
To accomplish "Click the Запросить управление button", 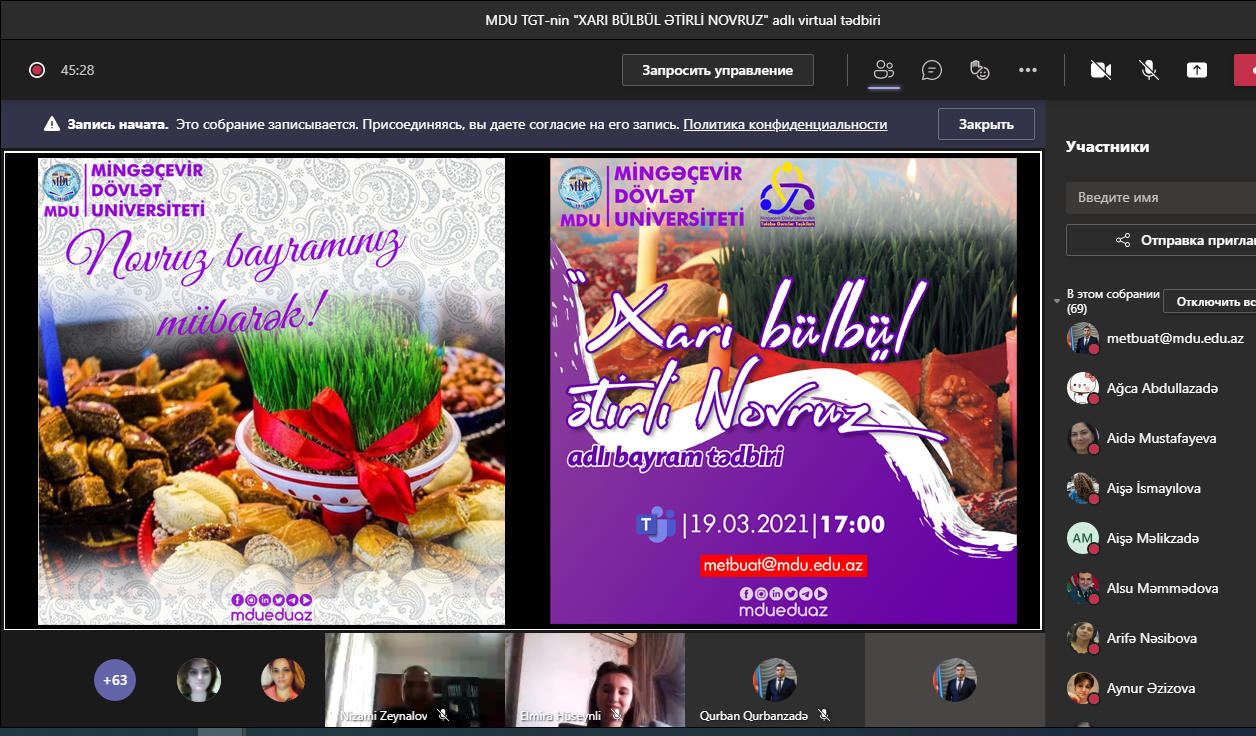I will (717, 70).
